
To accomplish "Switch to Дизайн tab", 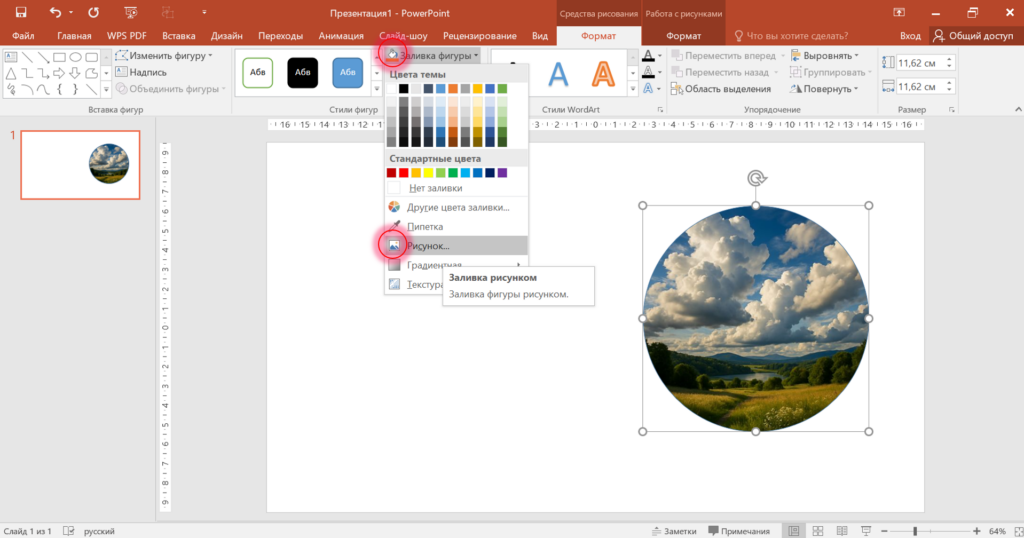I will [x=227, y=36].
